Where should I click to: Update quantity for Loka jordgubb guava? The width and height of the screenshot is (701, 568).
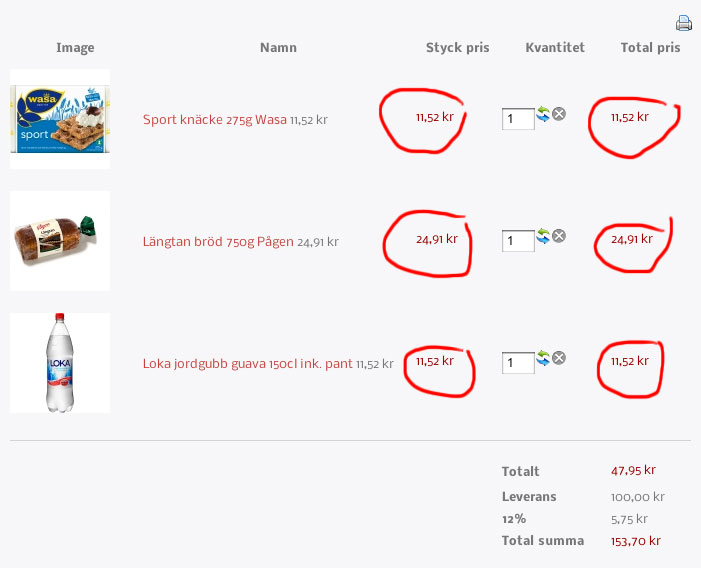tap(543, 357)
